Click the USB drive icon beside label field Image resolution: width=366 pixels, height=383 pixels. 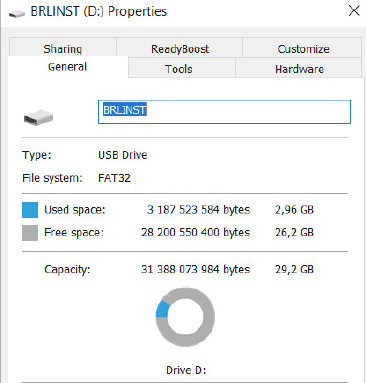(38, 117)
